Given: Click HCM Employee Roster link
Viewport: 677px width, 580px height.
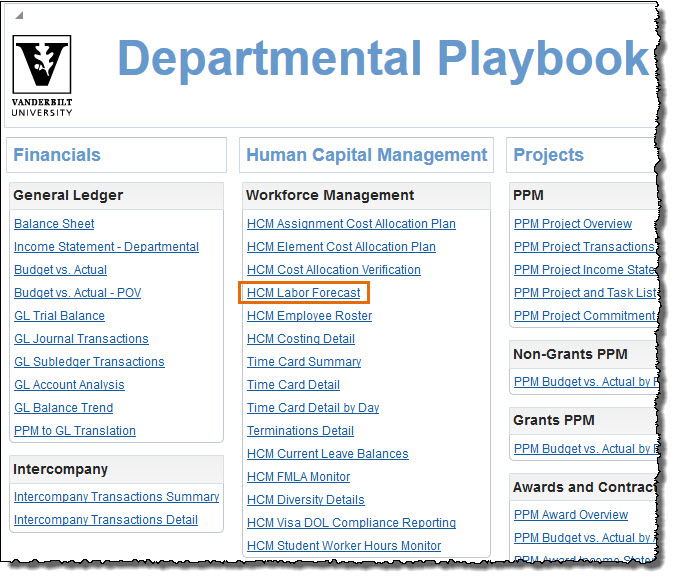Looking at the screenshot, I should click(x=309, y=316).
